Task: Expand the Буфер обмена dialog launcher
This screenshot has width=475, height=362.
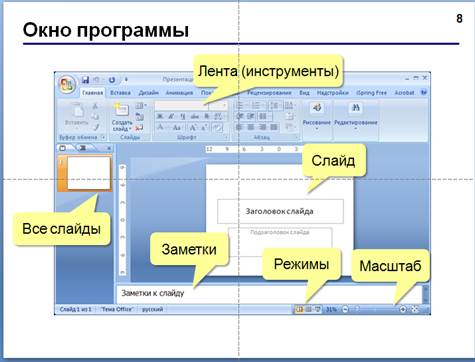Action: [x=103, y=137]
